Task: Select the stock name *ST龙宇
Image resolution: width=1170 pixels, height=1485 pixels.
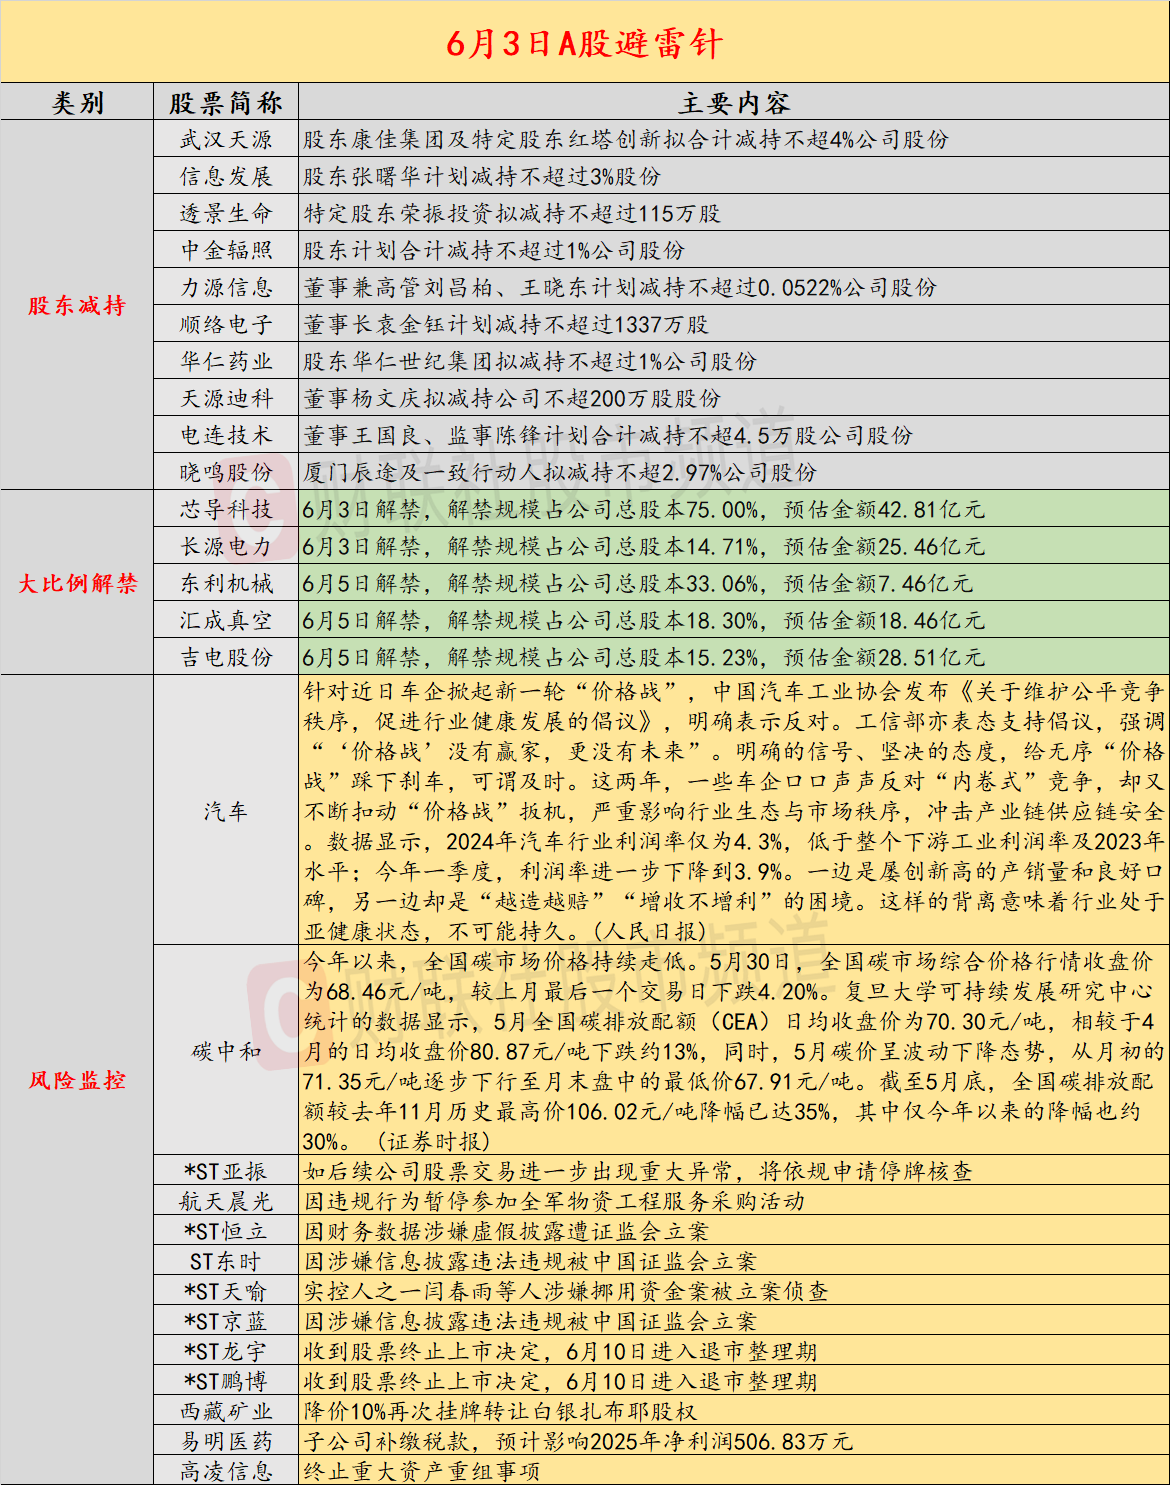Action: [226, 1352]
